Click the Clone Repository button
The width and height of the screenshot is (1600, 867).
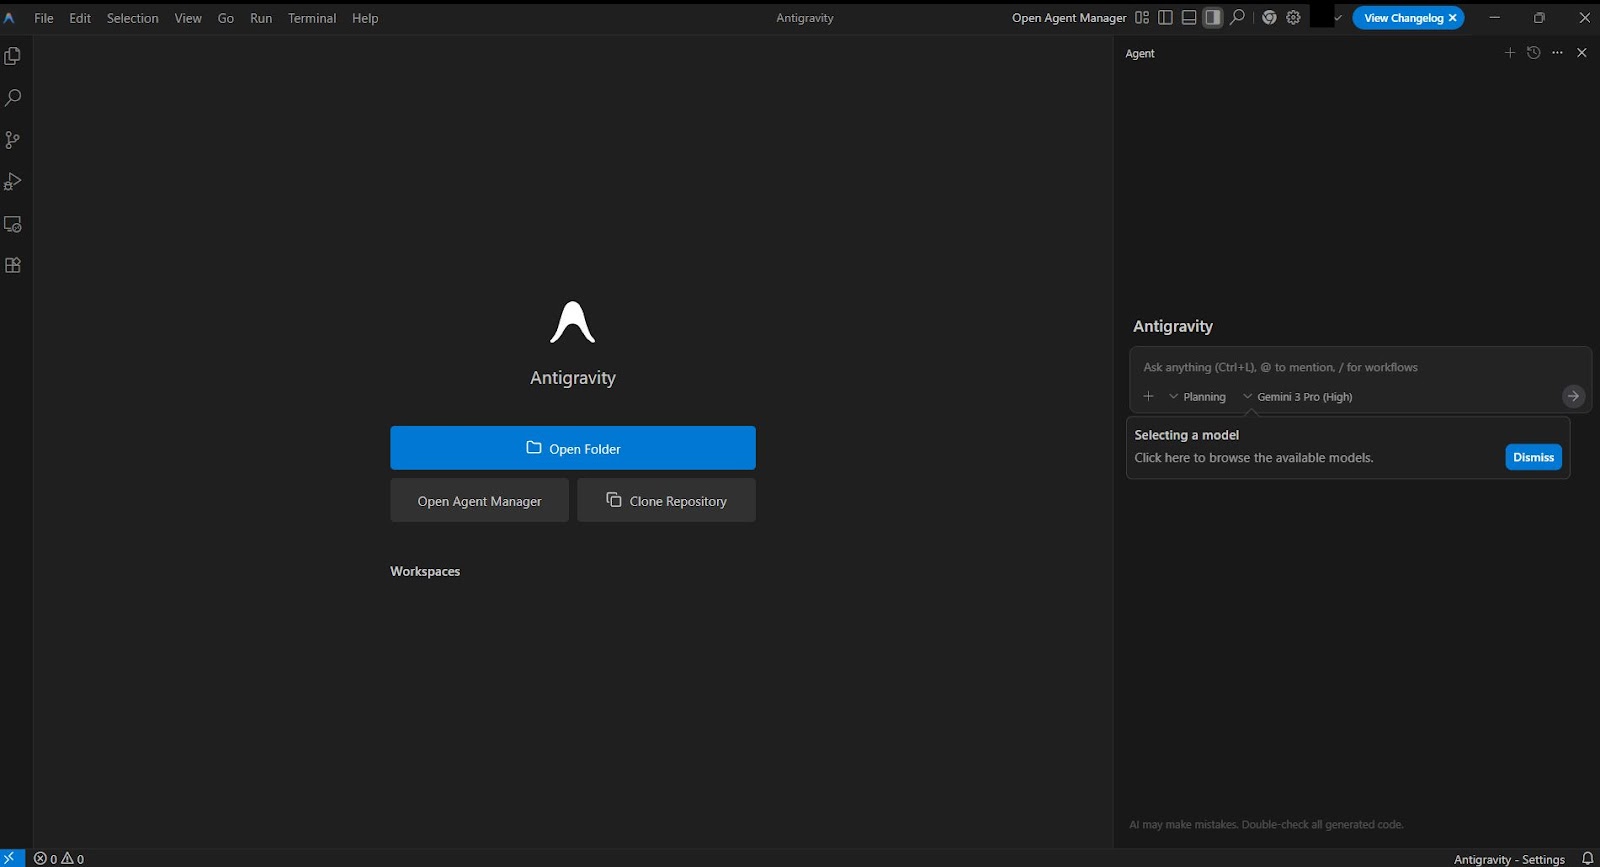click(x=666, y=500)
